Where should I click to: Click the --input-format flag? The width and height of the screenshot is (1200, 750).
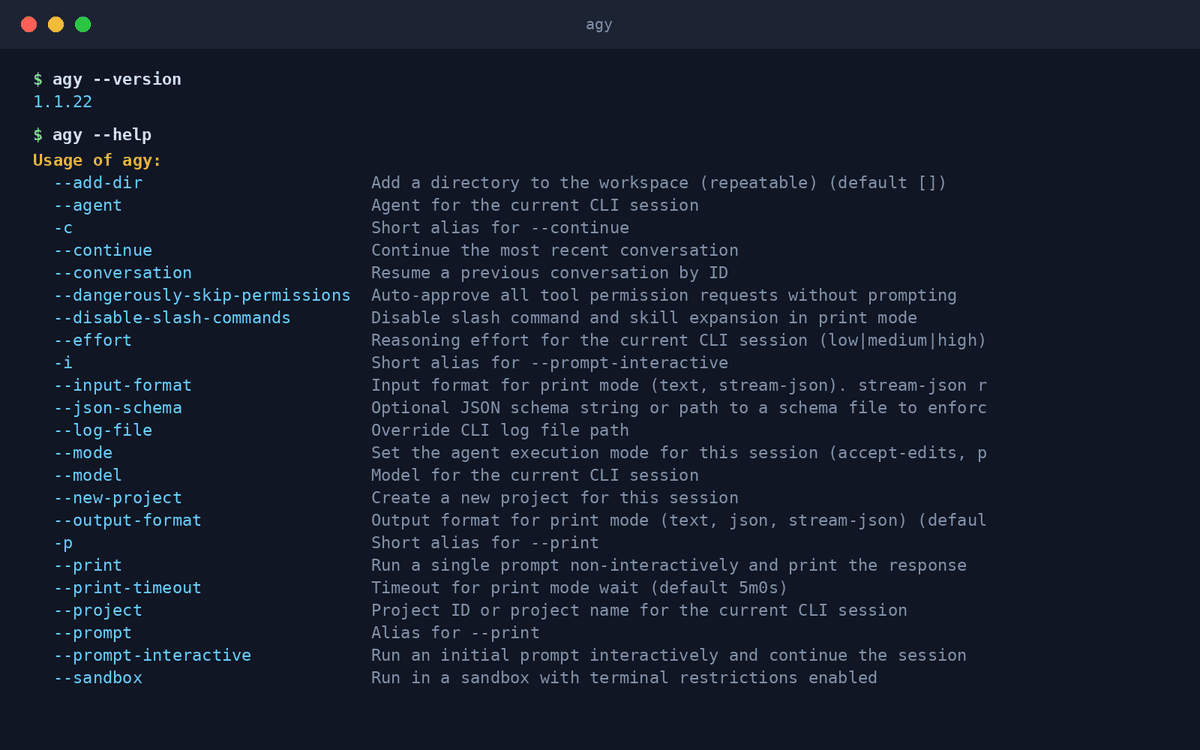click(123, 385)
